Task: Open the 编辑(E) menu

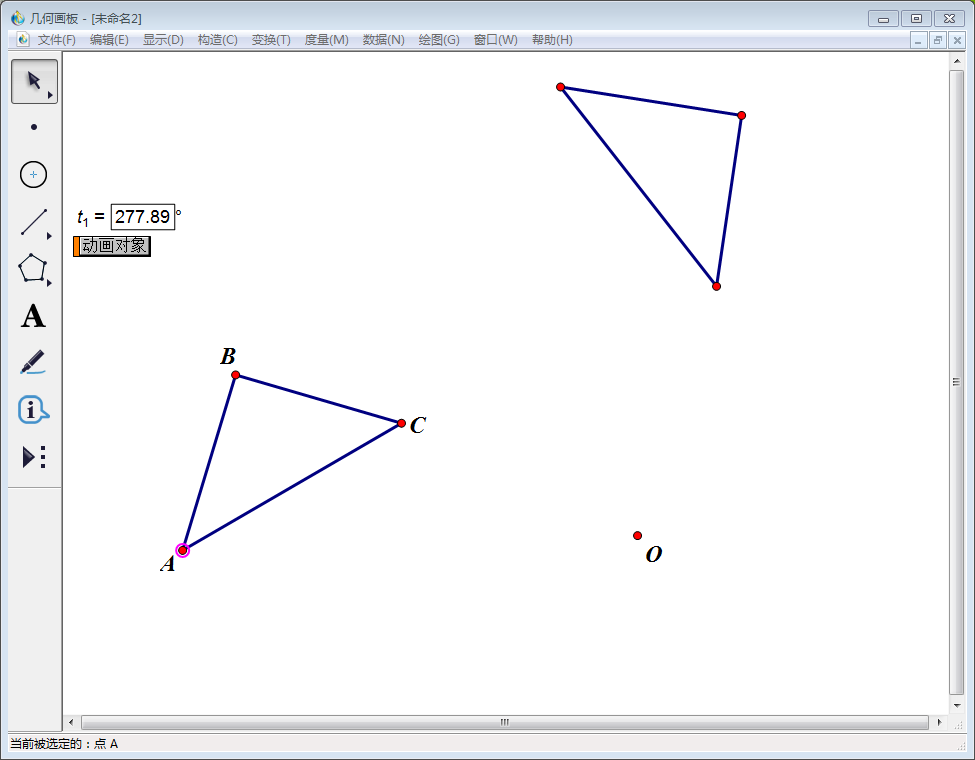Action: [x=109, y=40]
